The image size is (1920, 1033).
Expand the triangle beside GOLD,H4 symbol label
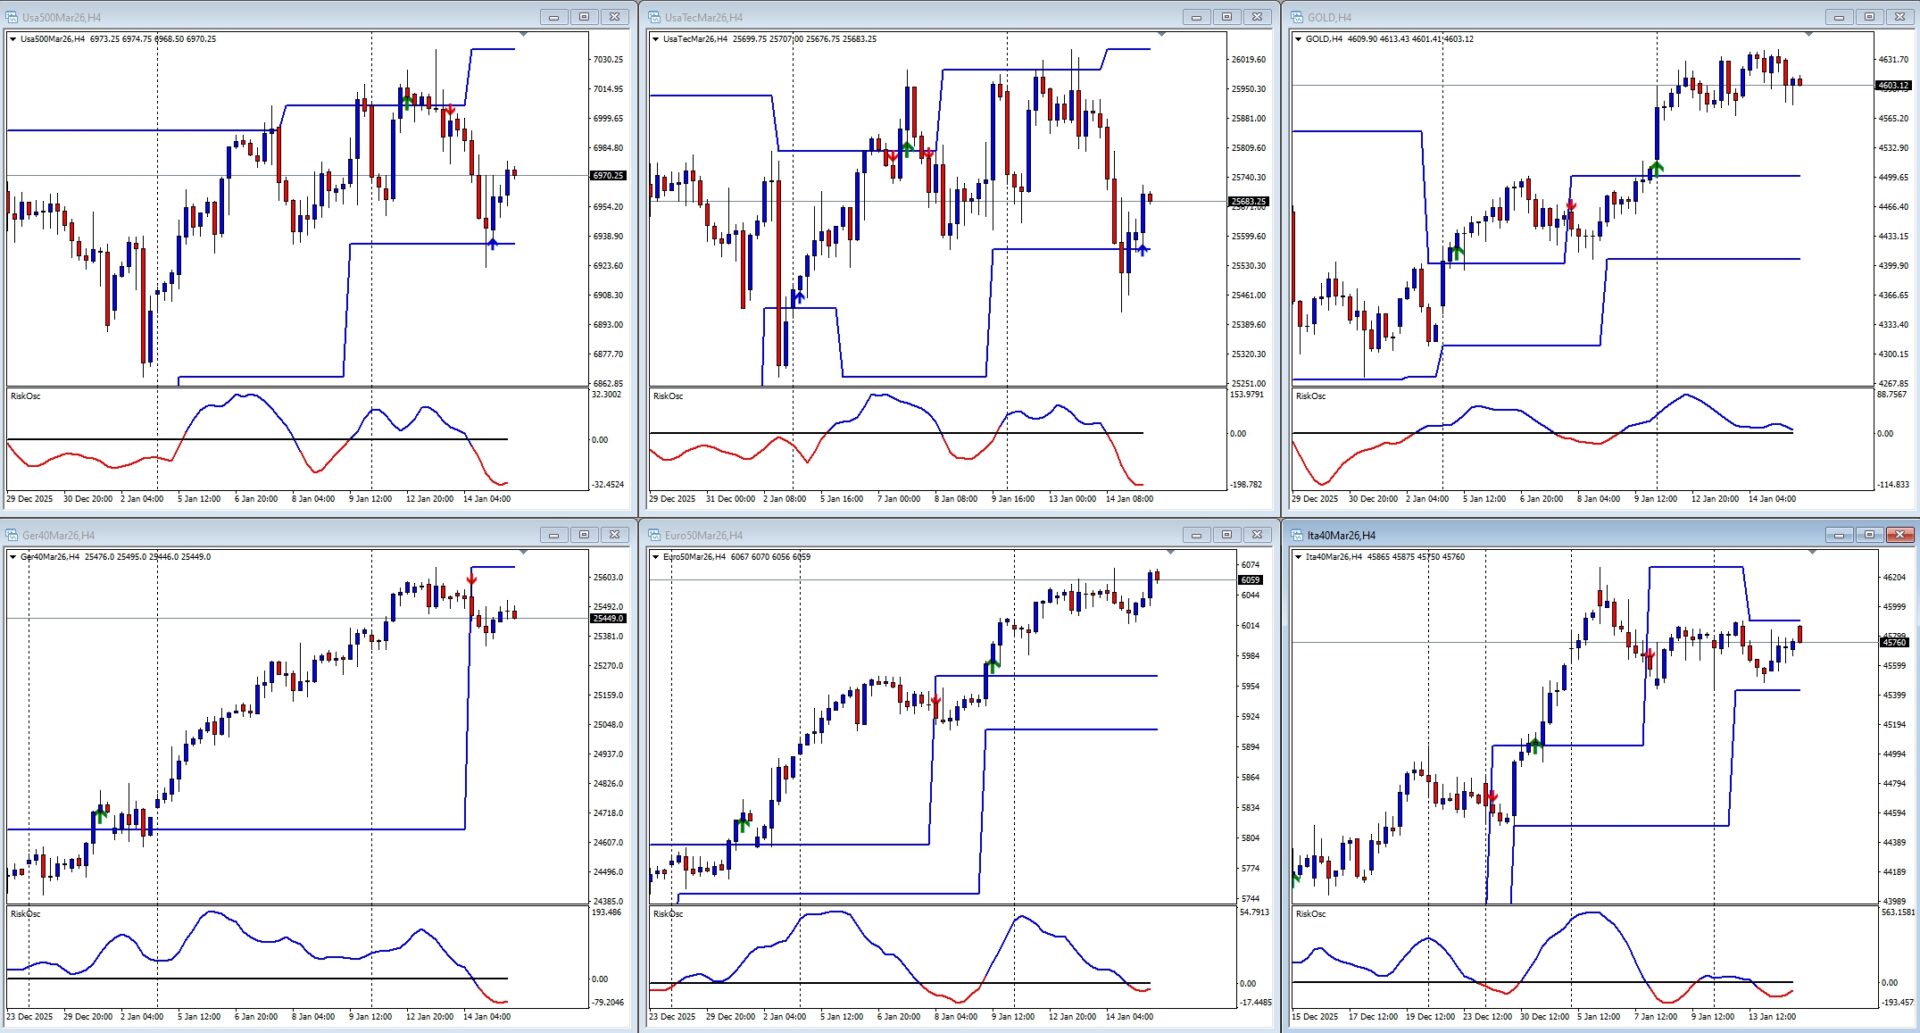[x=1298, y=39]
